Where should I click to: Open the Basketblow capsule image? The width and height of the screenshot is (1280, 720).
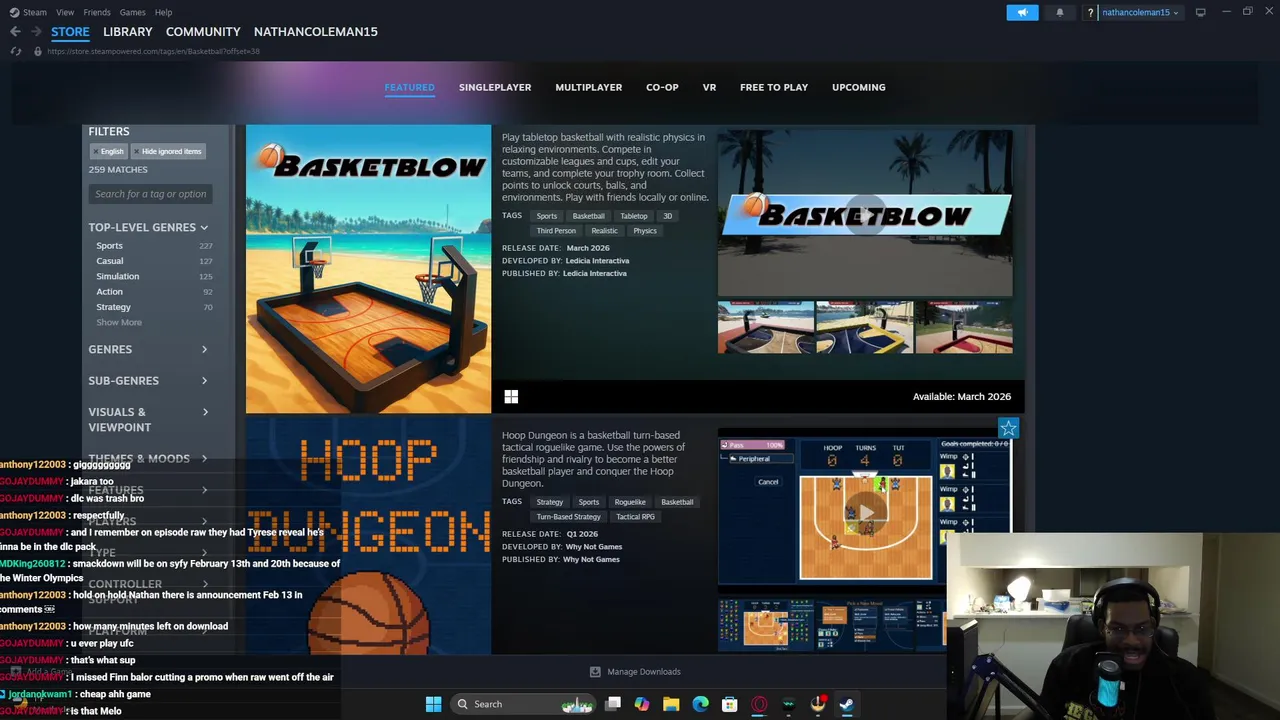coord(368,269)
